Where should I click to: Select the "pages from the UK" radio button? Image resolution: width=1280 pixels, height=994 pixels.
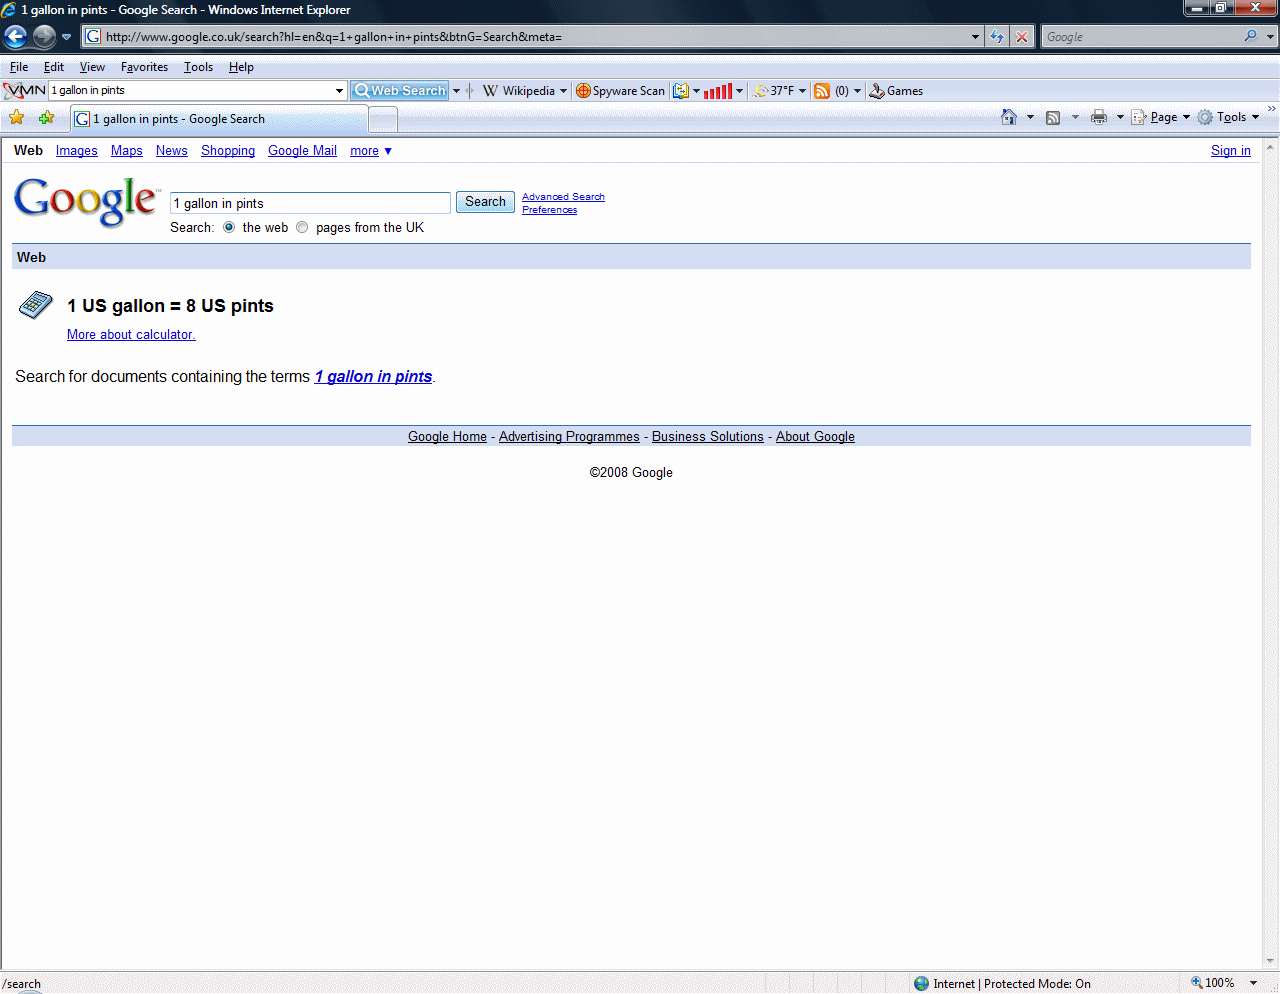(x=302, y=227)
